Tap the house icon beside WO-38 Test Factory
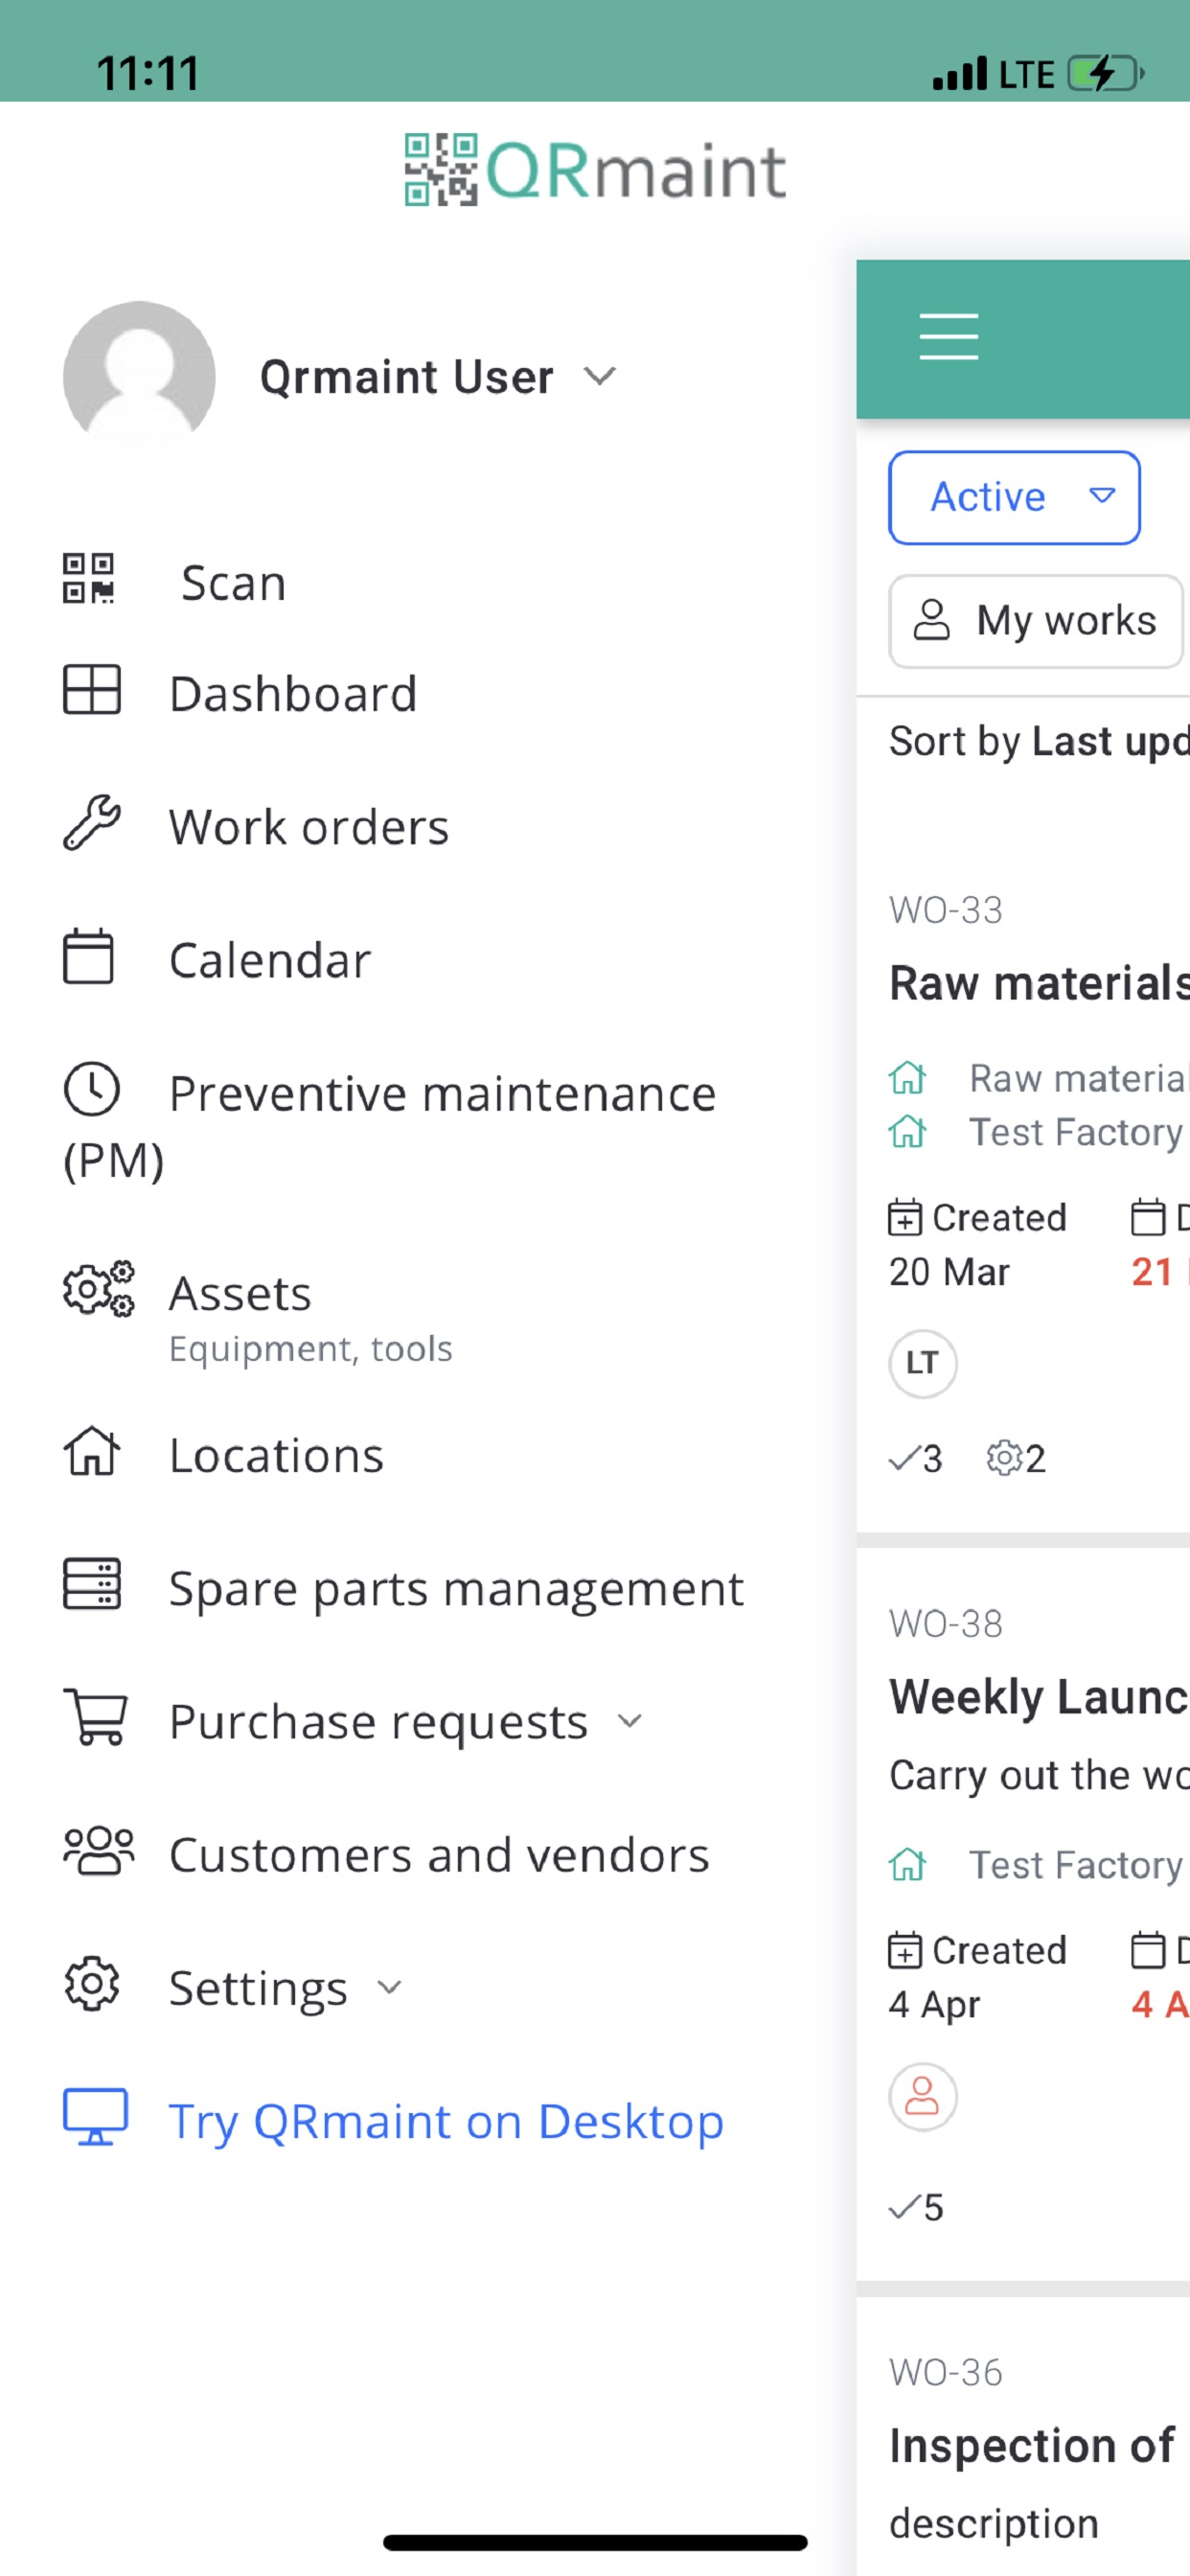 coord(907,1865)
